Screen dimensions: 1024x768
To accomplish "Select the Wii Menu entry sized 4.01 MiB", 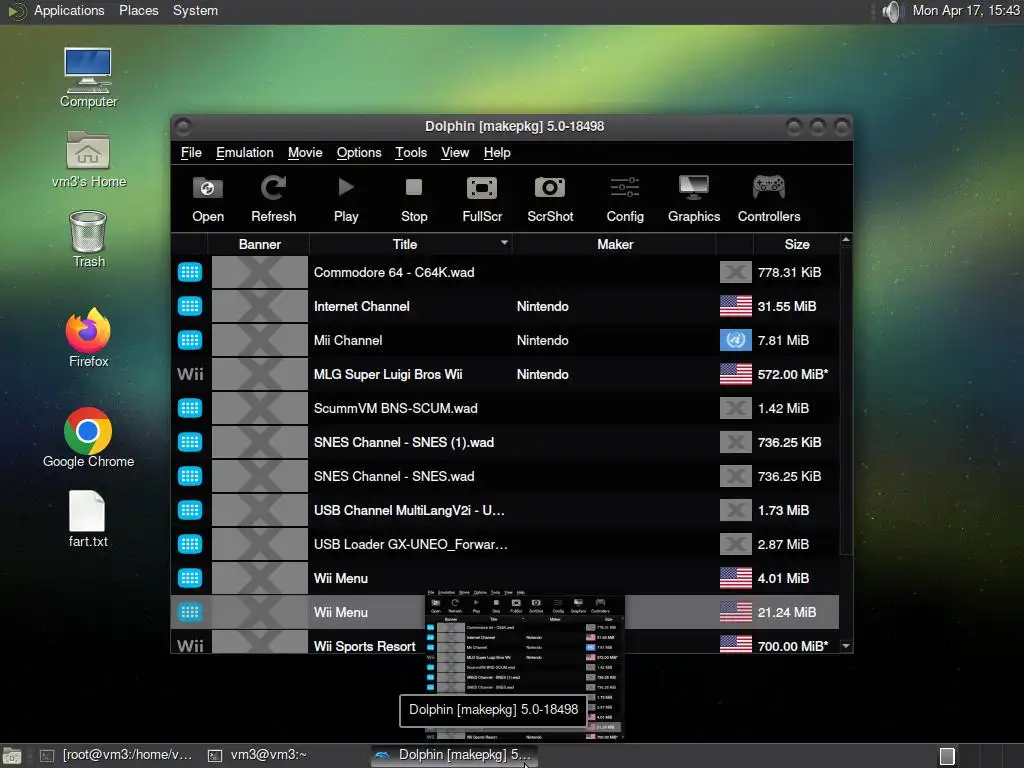I will click(340, 578).
